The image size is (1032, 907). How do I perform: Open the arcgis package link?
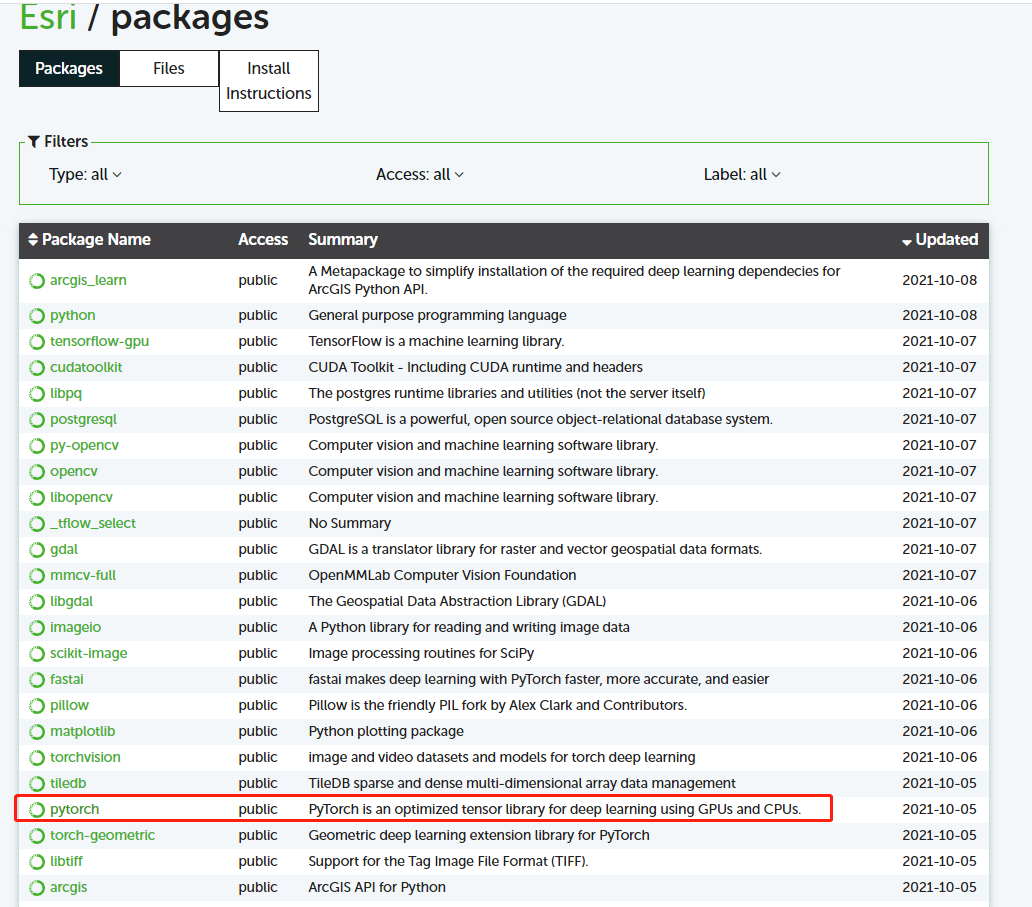click(68, 887)
